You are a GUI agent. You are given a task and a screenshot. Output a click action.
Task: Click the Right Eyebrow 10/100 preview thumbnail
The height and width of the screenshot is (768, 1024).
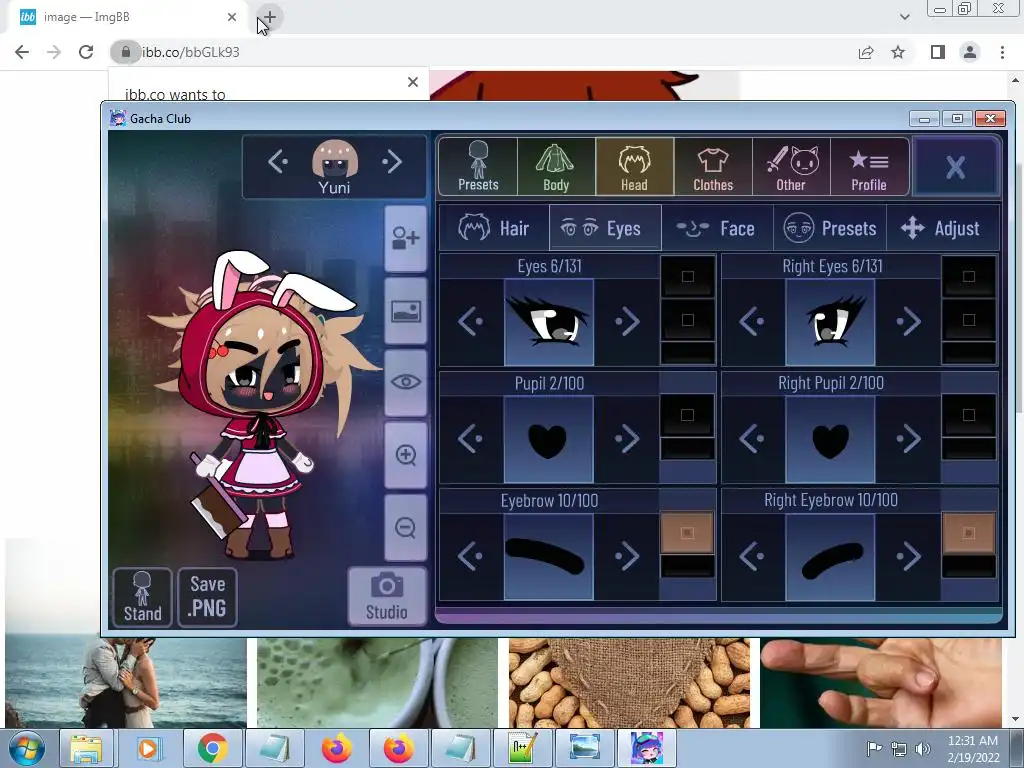[x=830, y=556]
